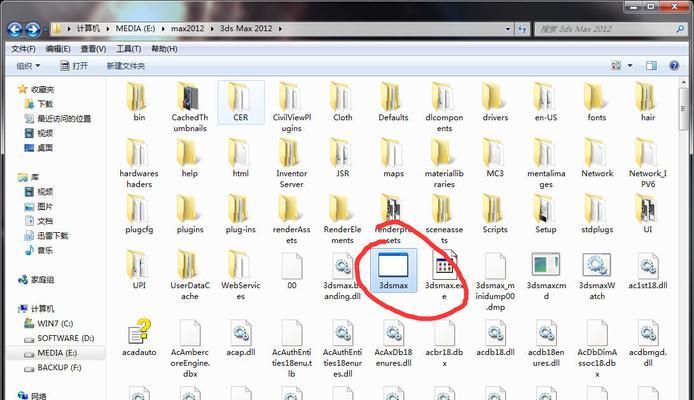Select the AcAmbercoreEngine.dbx file
Screen dimensions: 694x400
[x=190, y=348]
